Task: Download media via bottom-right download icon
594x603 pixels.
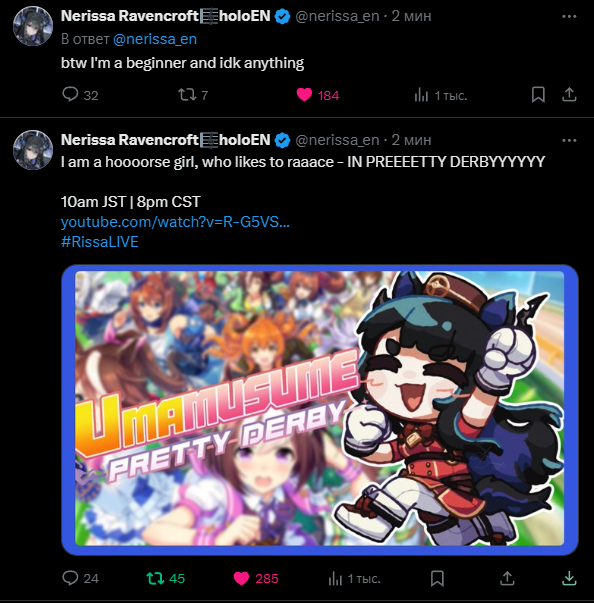Action: pyautogui.click(x=569, y=578)
